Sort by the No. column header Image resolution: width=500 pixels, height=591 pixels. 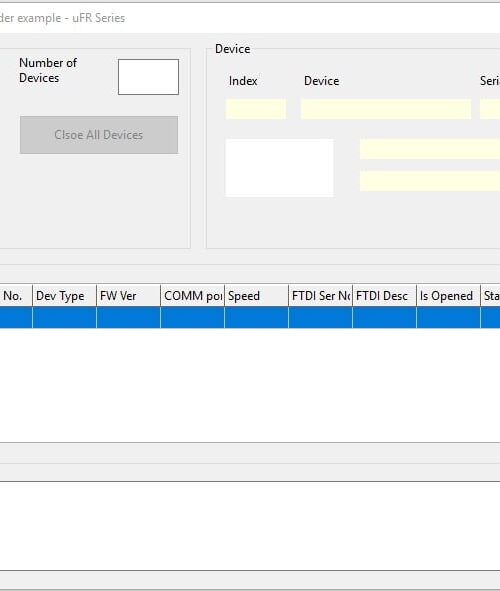coord(16,296)
